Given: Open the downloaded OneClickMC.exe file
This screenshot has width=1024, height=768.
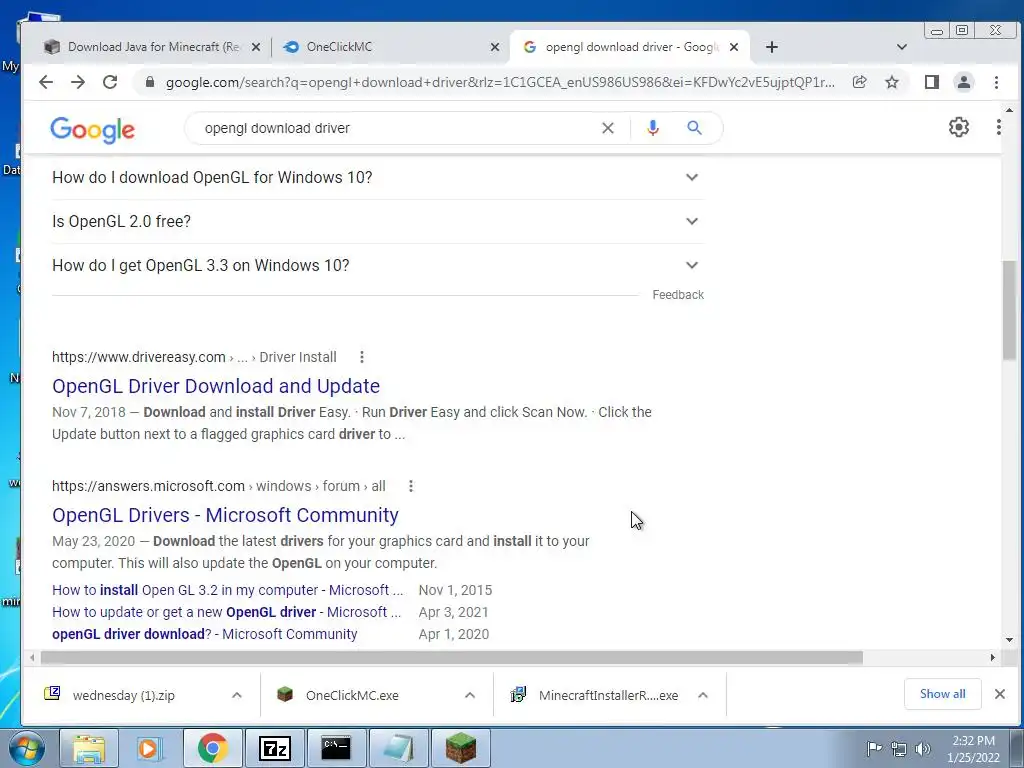Looking at the screenshot, I should point(353,696).
